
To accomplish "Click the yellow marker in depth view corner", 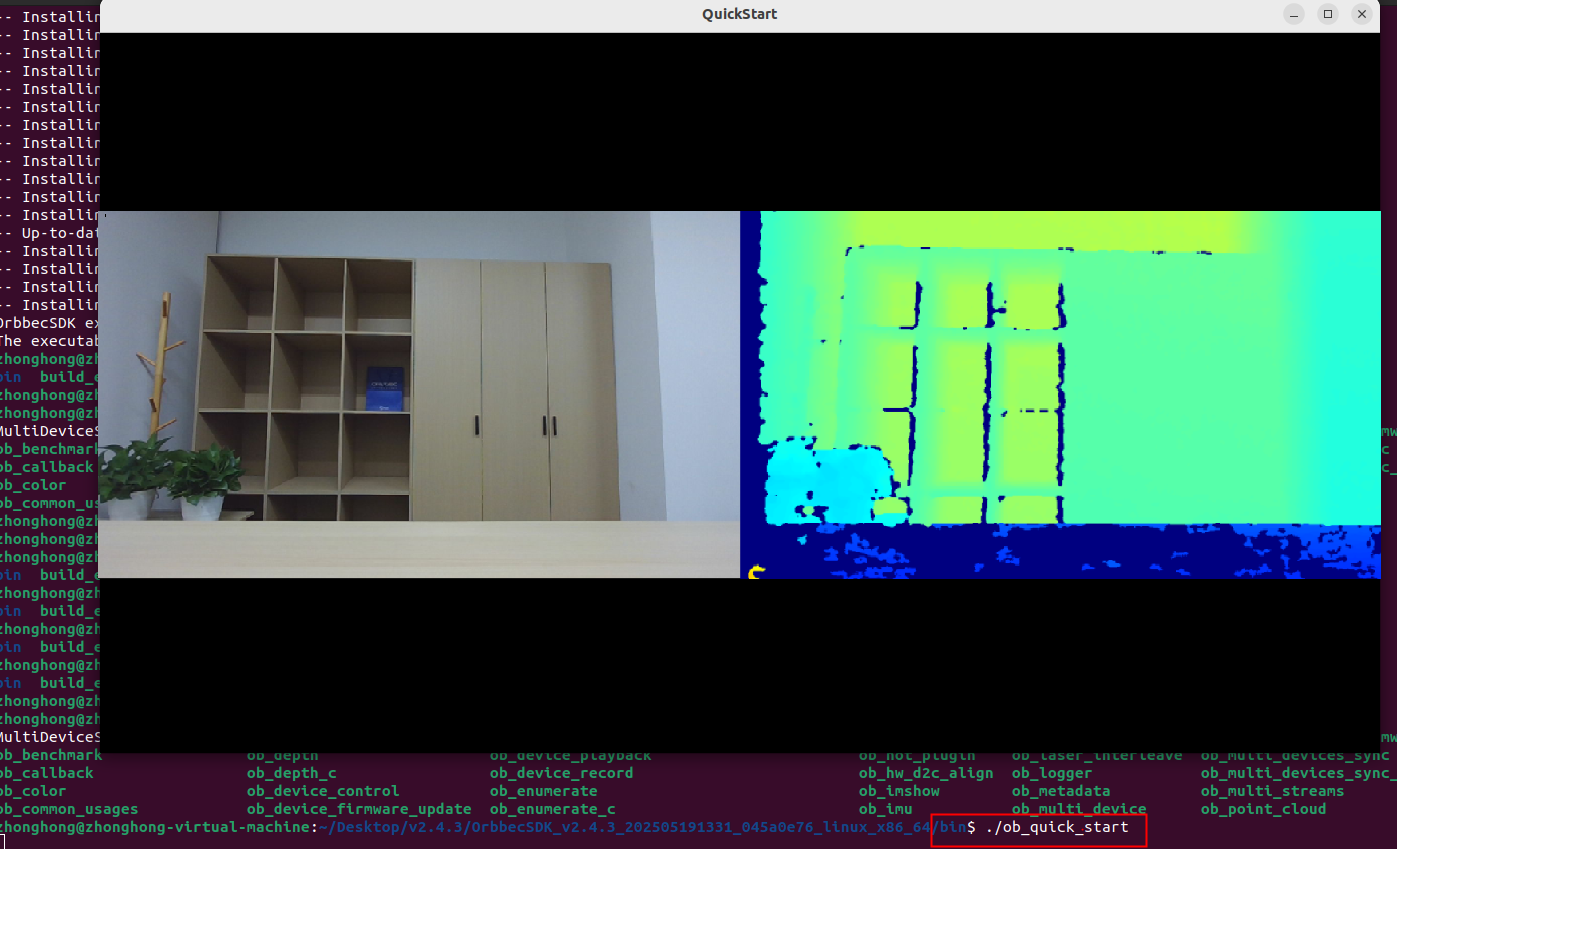I will click(x=756, y=572).
